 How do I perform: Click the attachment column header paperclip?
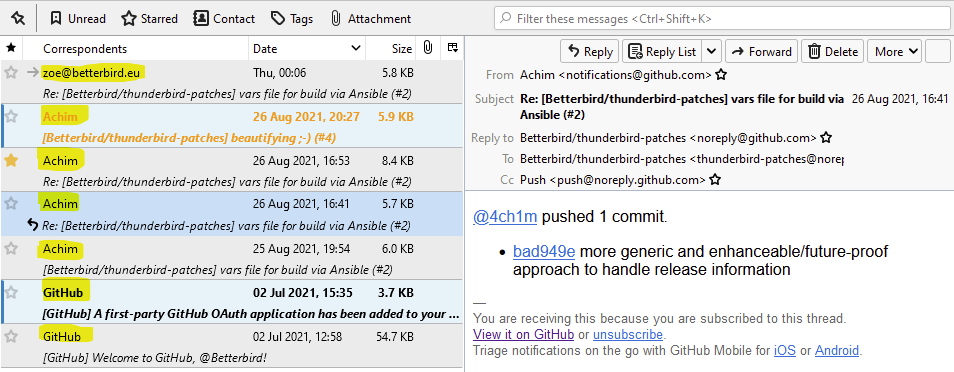428,48
